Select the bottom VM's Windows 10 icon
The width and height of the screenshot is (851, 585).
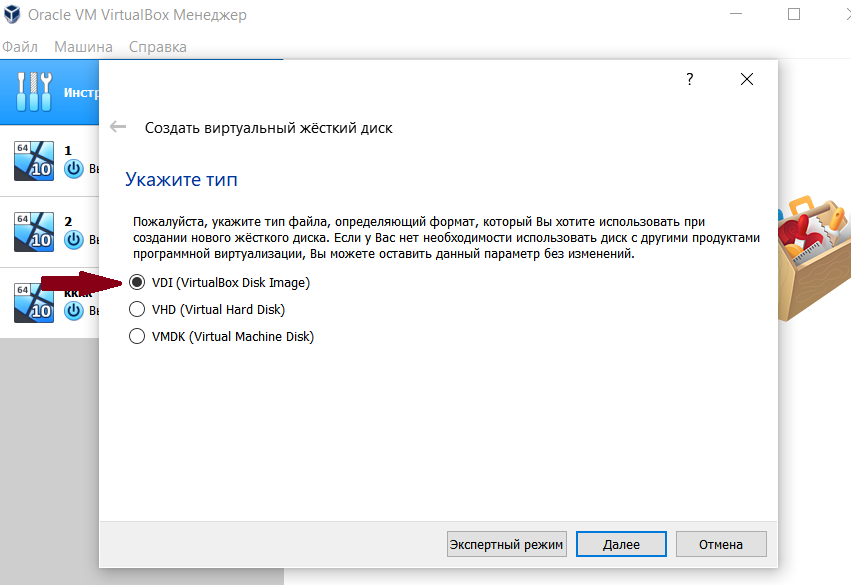click(33, 302)
